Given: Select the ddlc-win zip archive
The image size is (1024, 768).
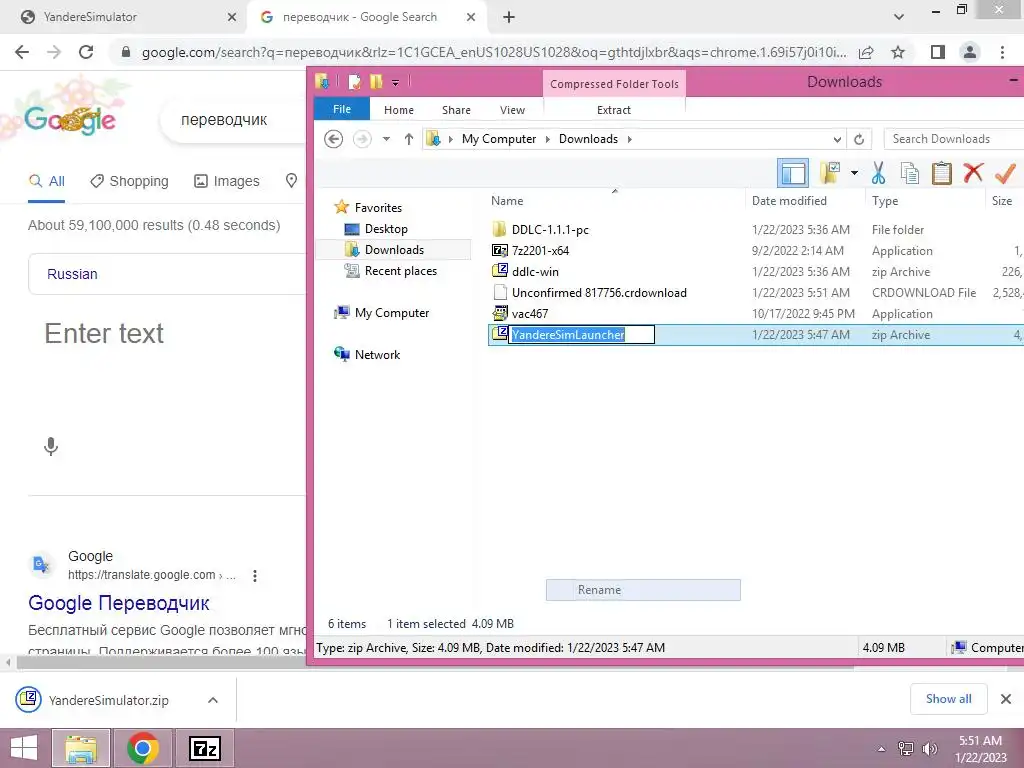Looking at the screenshot, I should (x=535, y=272).
